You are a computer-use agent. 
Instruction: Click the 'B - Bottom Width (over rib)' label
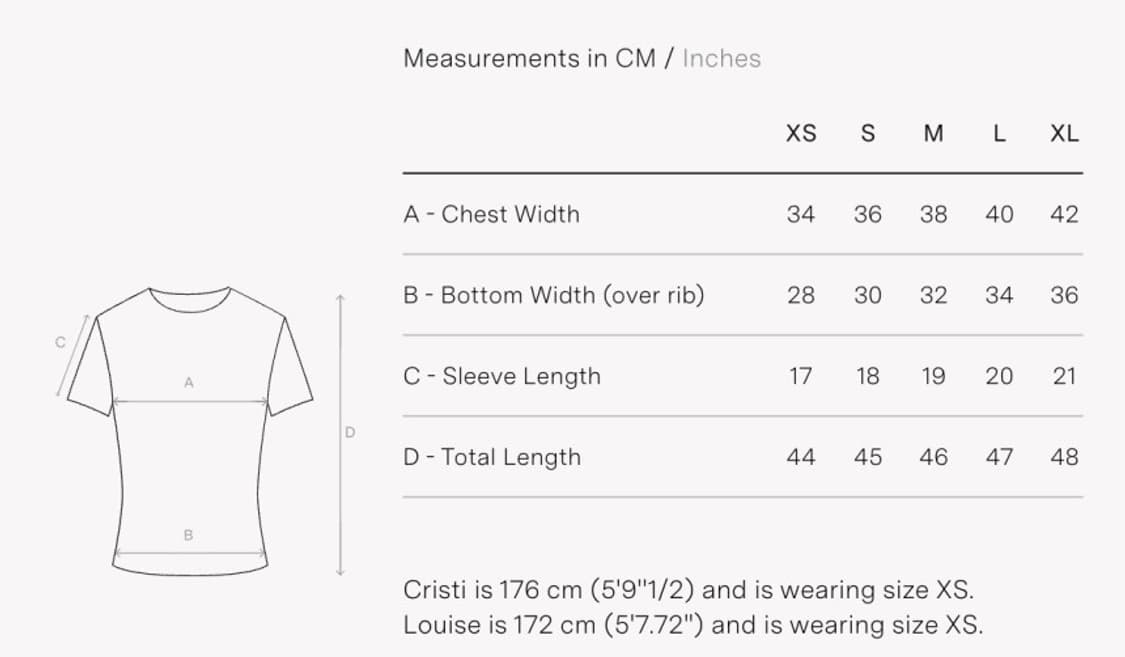[554, 295]
